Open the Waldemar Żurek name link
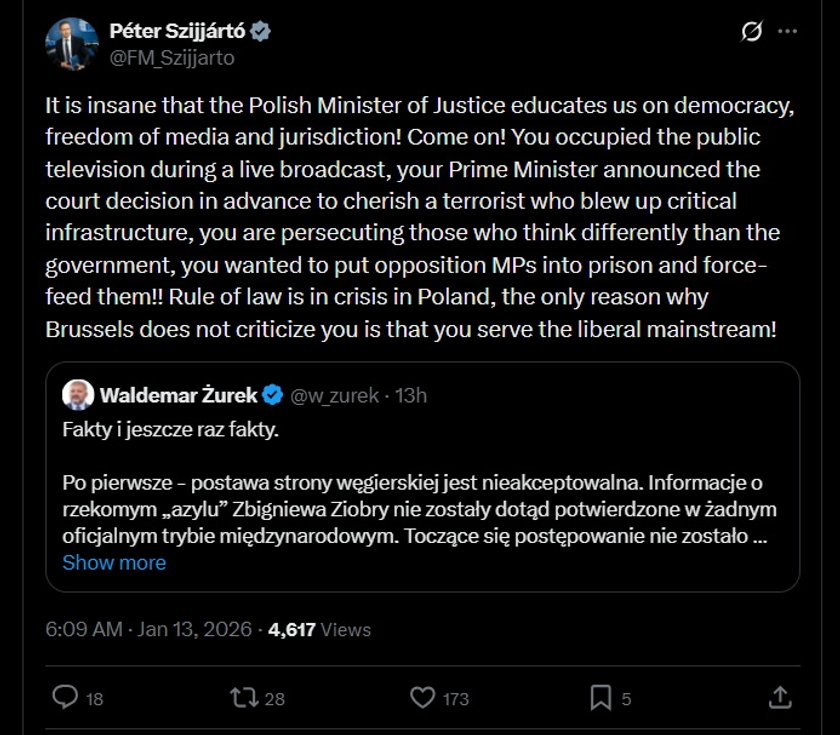Viewport: 840px width, 735px height. coord(176,395)
